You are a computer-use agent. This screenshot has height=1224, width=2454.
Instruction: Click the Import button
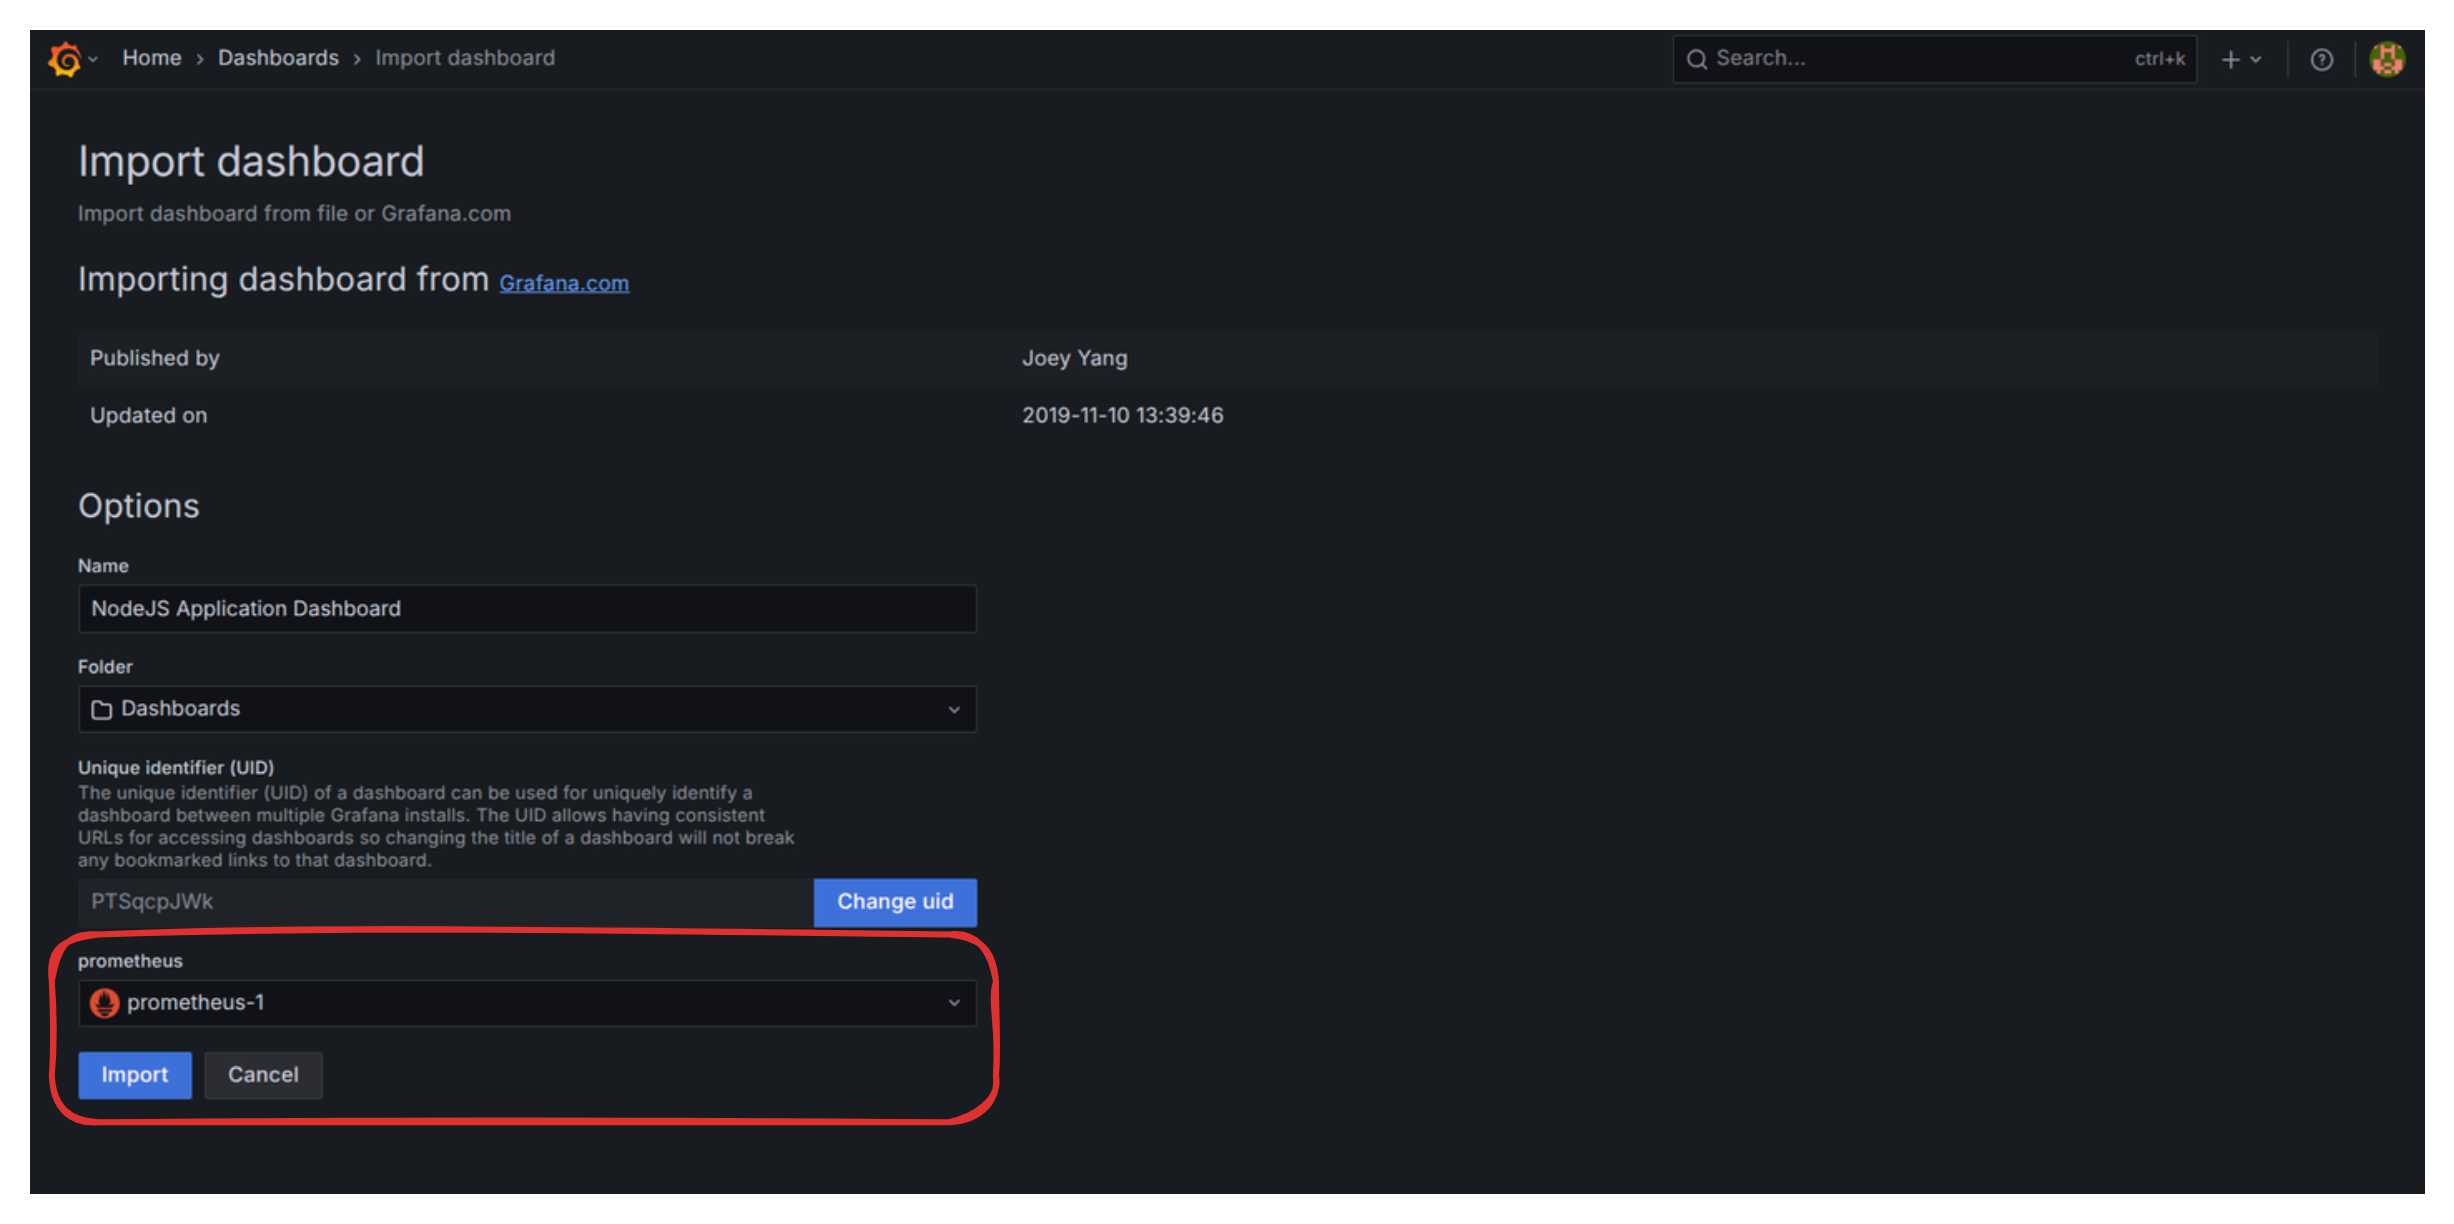point(134,1075)
